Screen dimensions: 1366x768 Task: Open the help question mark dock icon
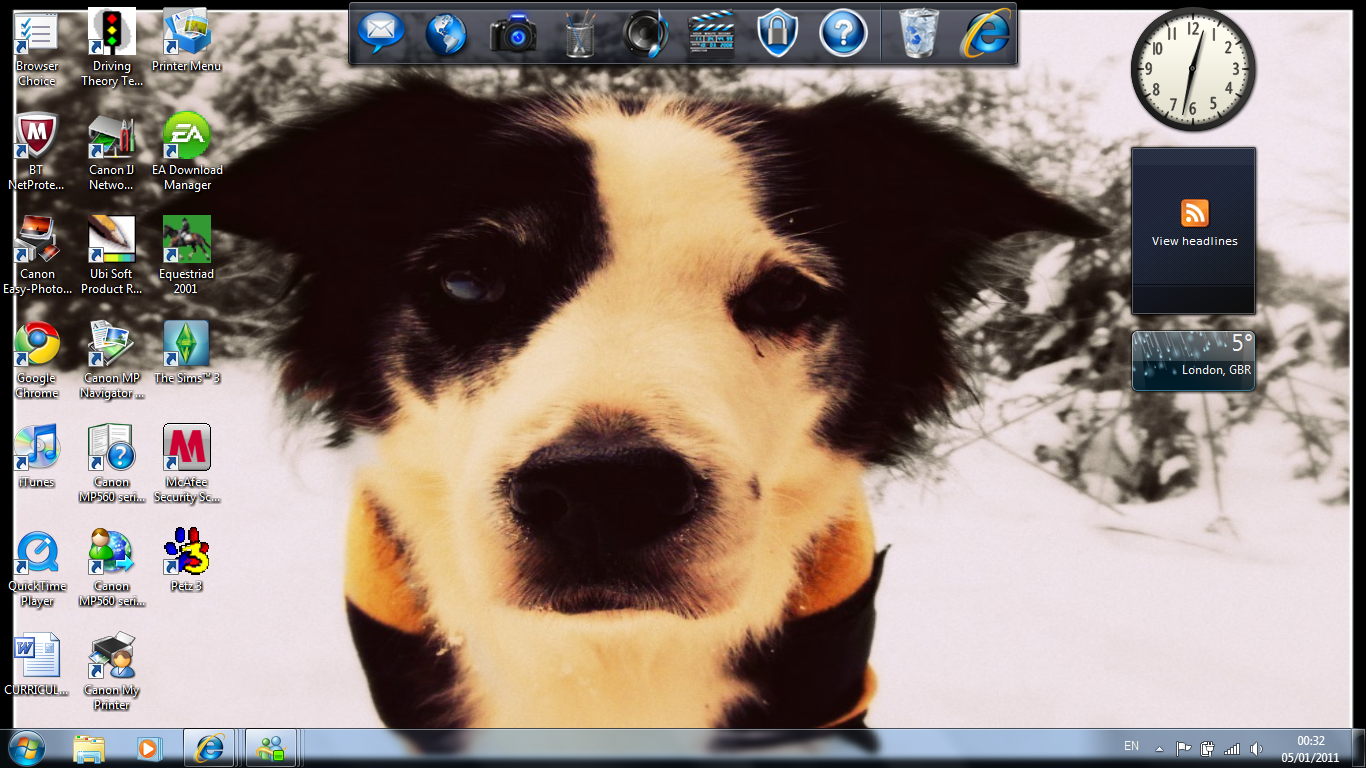tap(843, 34)
